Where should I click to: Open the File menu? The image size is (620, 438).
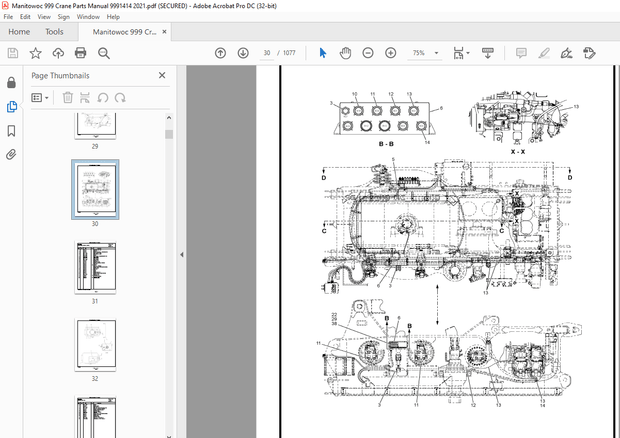click(x=8, y=17)
